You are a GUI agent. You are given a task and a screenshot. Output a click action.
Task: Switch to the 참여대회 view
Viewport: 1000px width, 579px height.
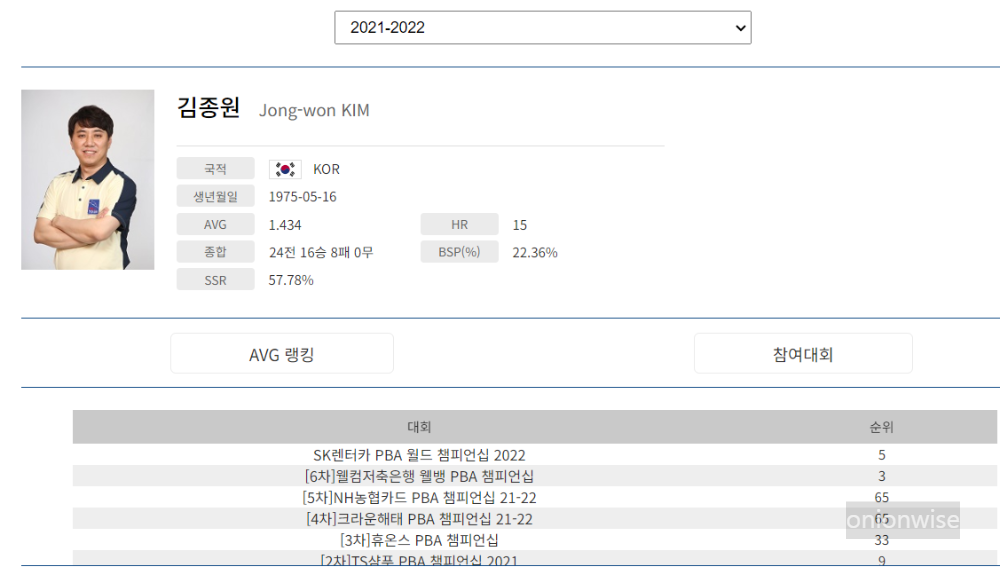point(803,352)
